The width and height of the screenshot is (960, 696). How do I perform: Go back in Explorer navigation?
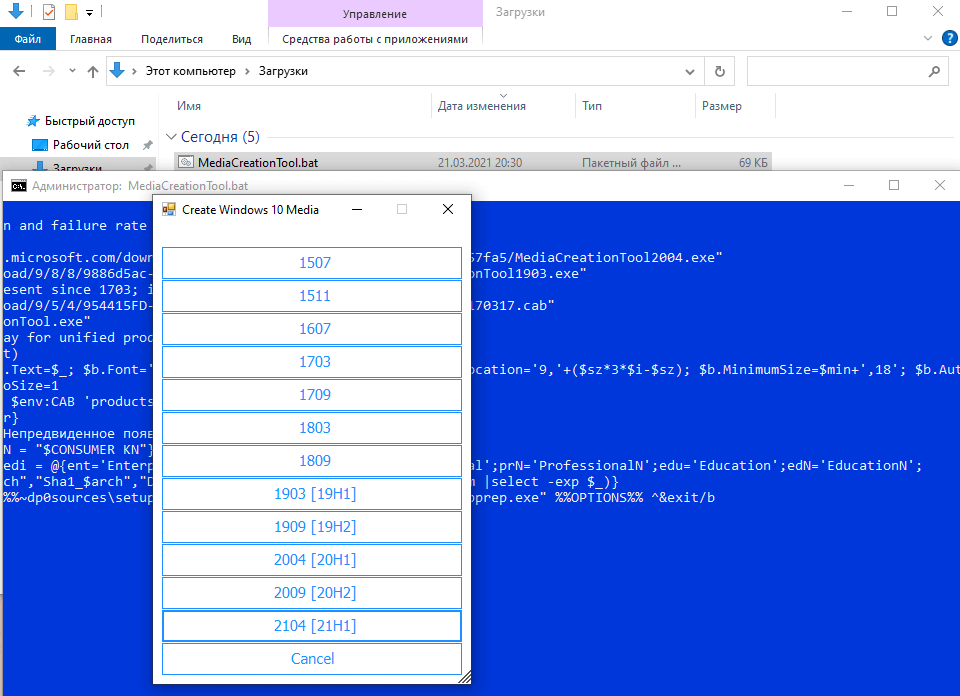[19, 72]
